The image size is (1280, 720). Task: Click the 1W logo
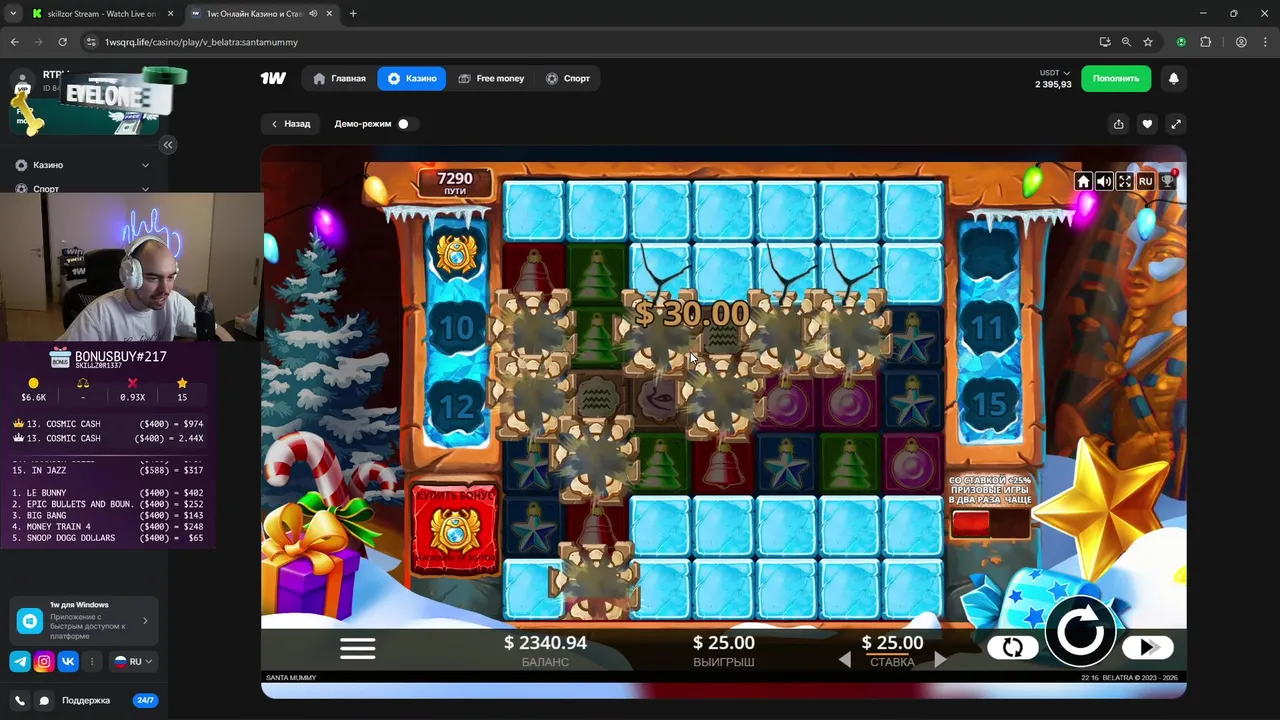[x=273, y=78]
